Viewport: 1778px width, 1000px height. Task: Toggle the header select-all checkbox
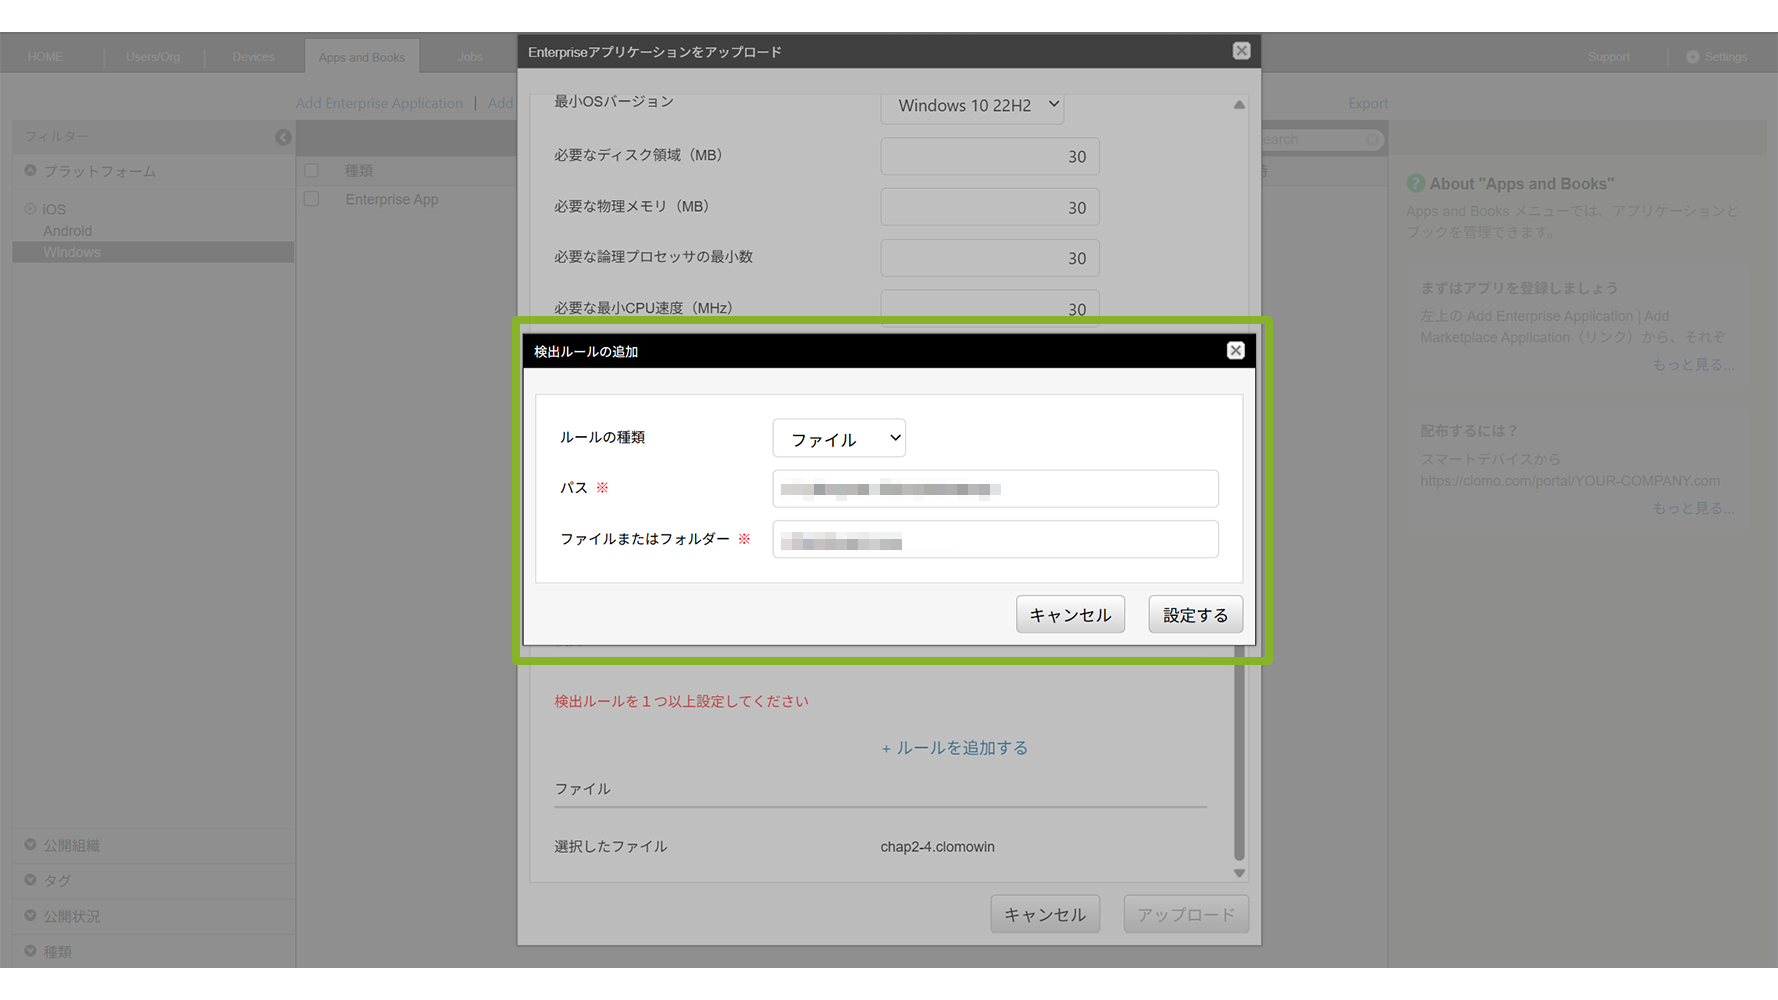pos(312,171)
